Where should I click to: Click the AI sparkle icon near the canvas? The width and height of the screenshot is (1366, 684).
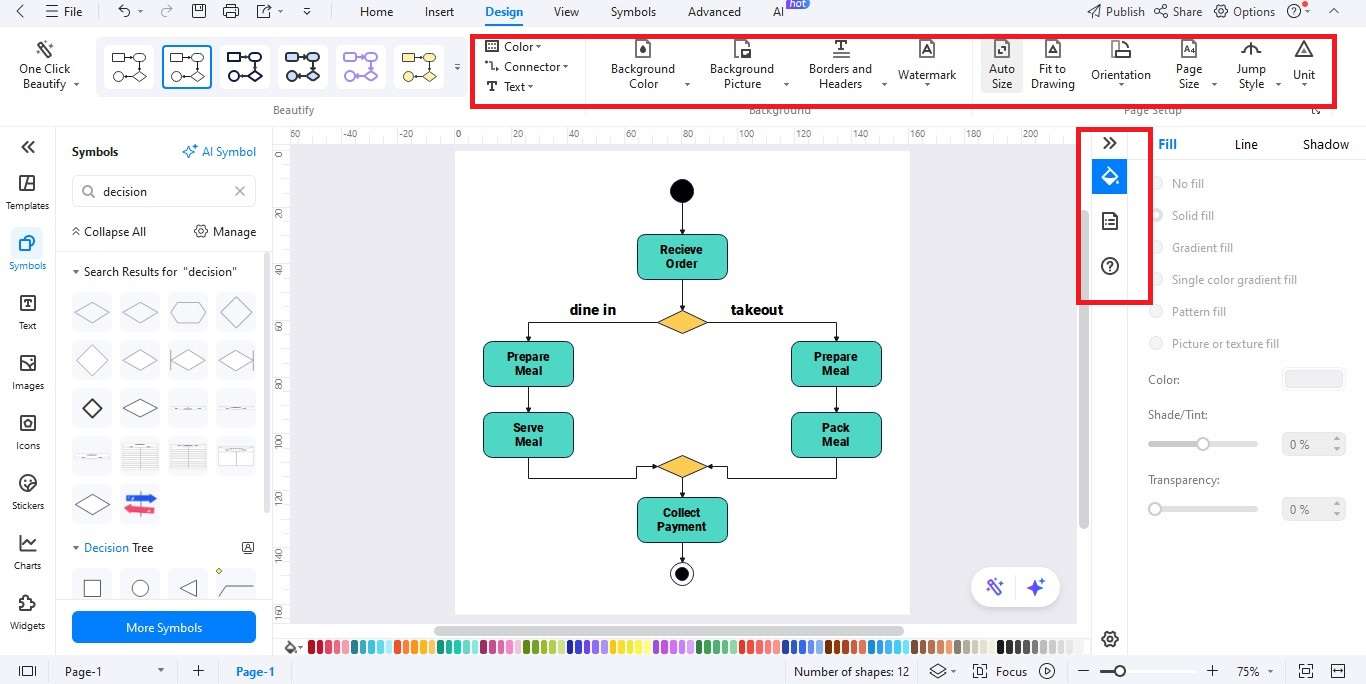(1036, 587)
